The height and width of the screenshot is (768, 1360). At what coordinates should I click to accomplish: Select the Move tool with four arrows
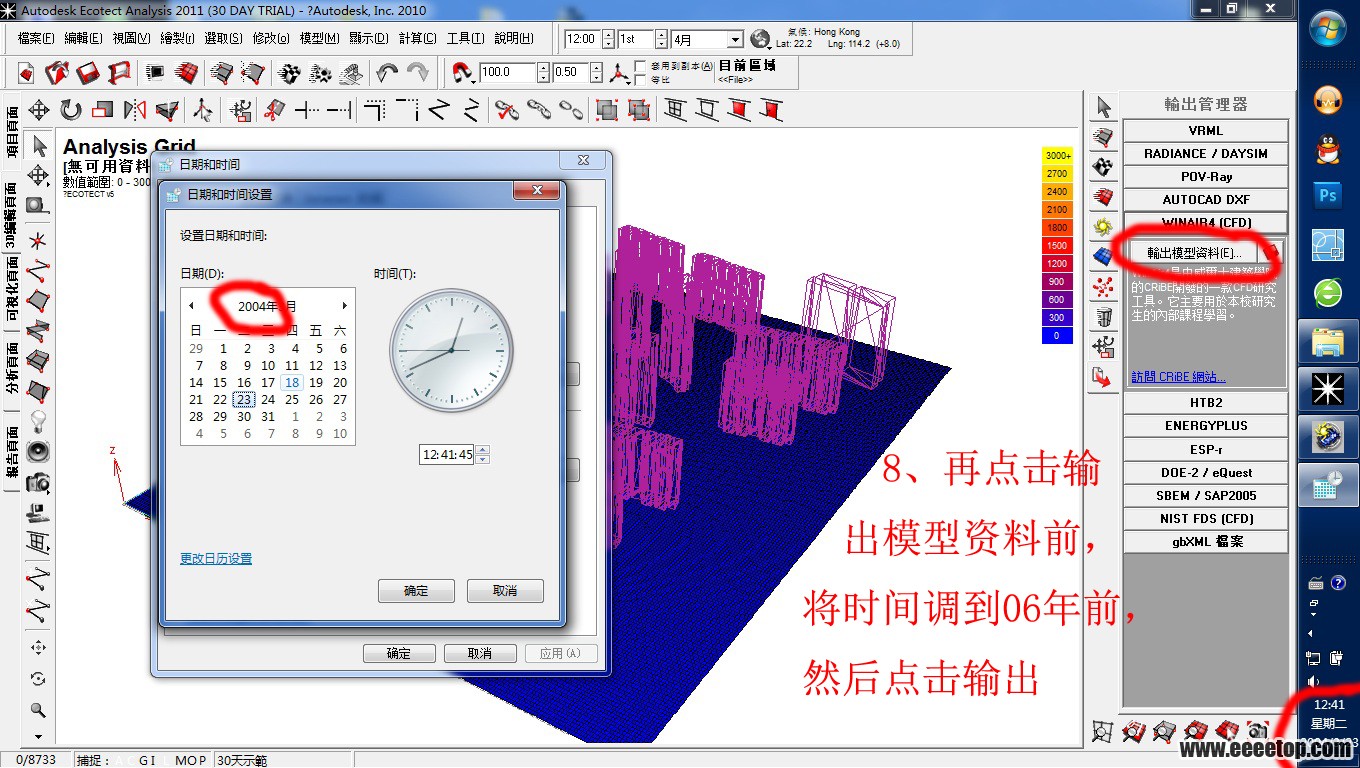tap(39, 110)
